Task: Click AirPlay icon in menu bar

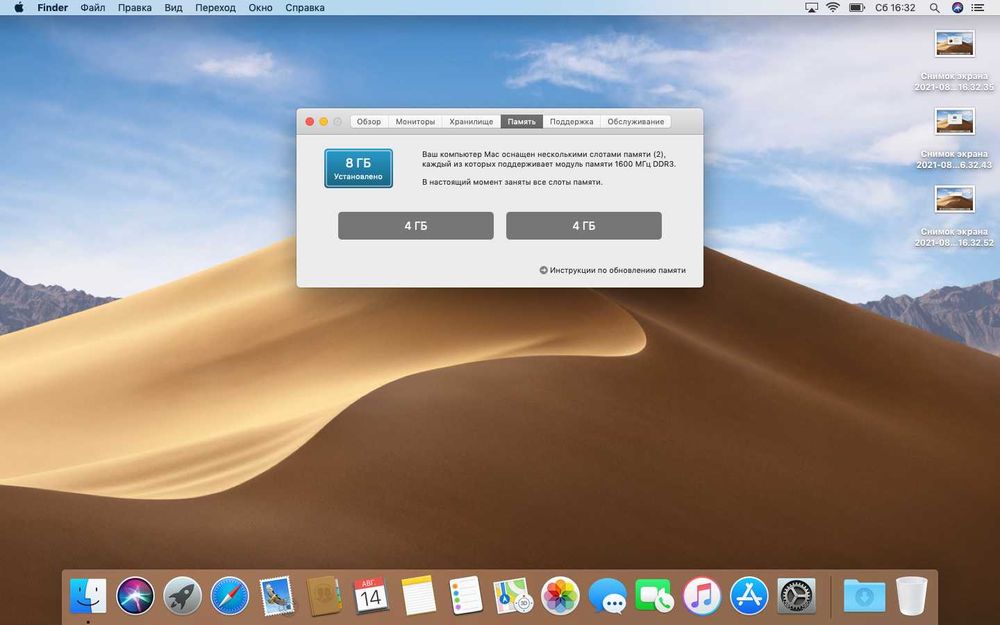Action: [811, 8]
